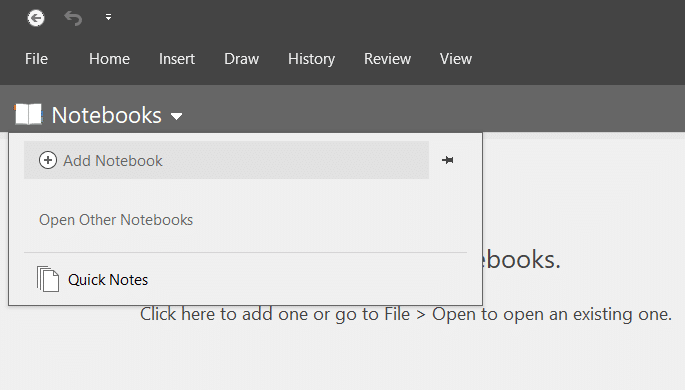This screenshot has height=390, width=685.
Task: Click the 'Click here to add one' message
Action: pos(405,314)
